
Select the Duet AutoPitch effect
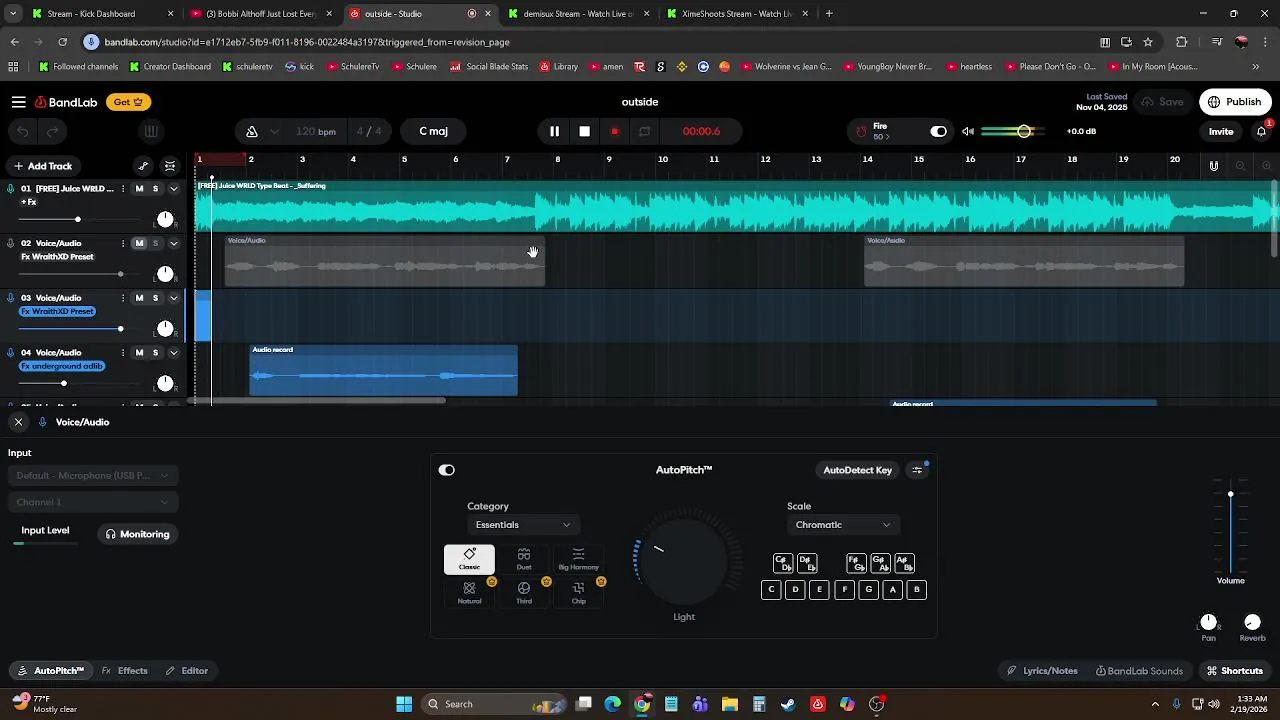coord(524,559)
